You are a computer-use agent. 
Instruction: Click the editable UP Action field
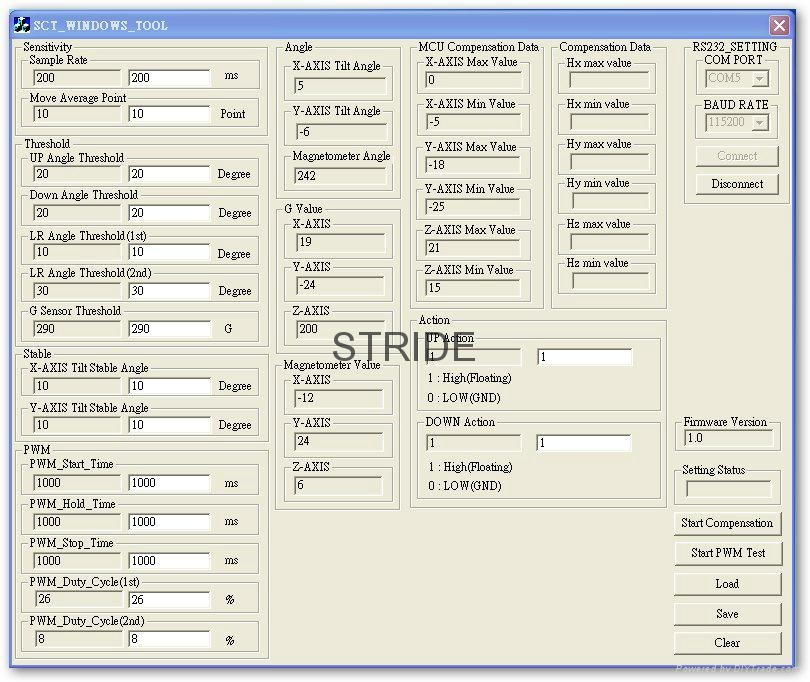pyautogui.click(x=584, y=357)
